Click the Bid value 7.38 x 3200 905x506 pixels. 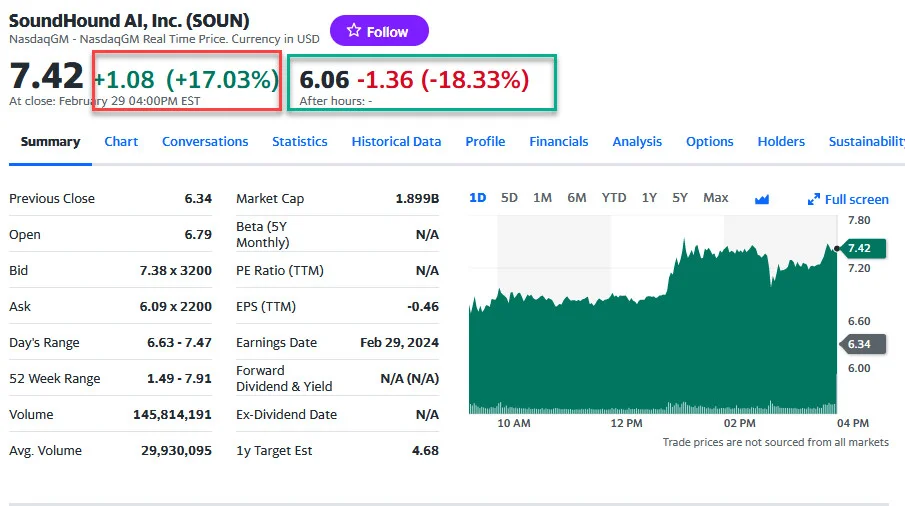(175, 271)
